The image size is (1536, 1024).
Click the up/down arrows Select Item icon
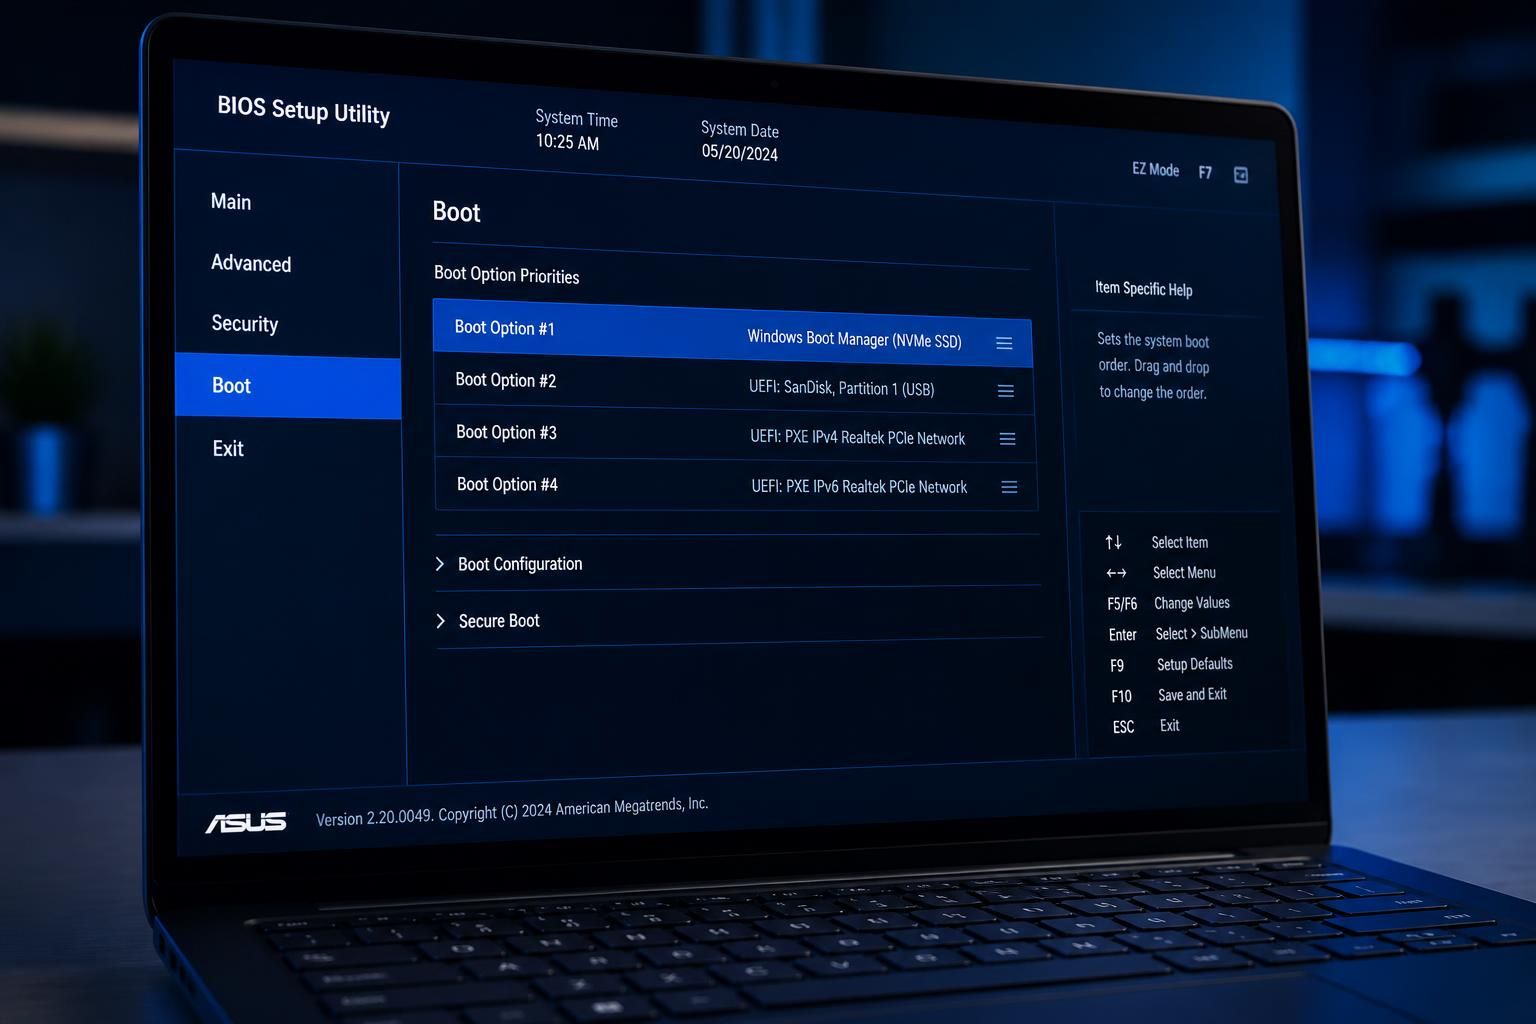click(1113, 542)
